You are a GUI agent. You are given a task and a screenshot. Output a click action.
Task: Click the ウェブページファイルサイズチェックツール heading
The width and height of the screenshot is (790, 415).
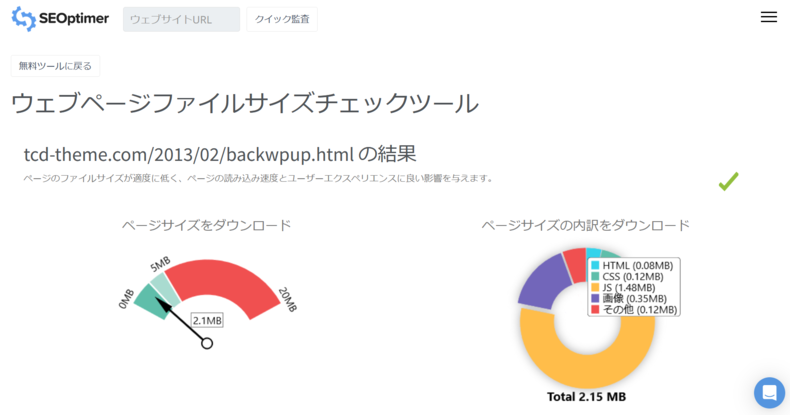pyautogui.click(x=245, y=103)
